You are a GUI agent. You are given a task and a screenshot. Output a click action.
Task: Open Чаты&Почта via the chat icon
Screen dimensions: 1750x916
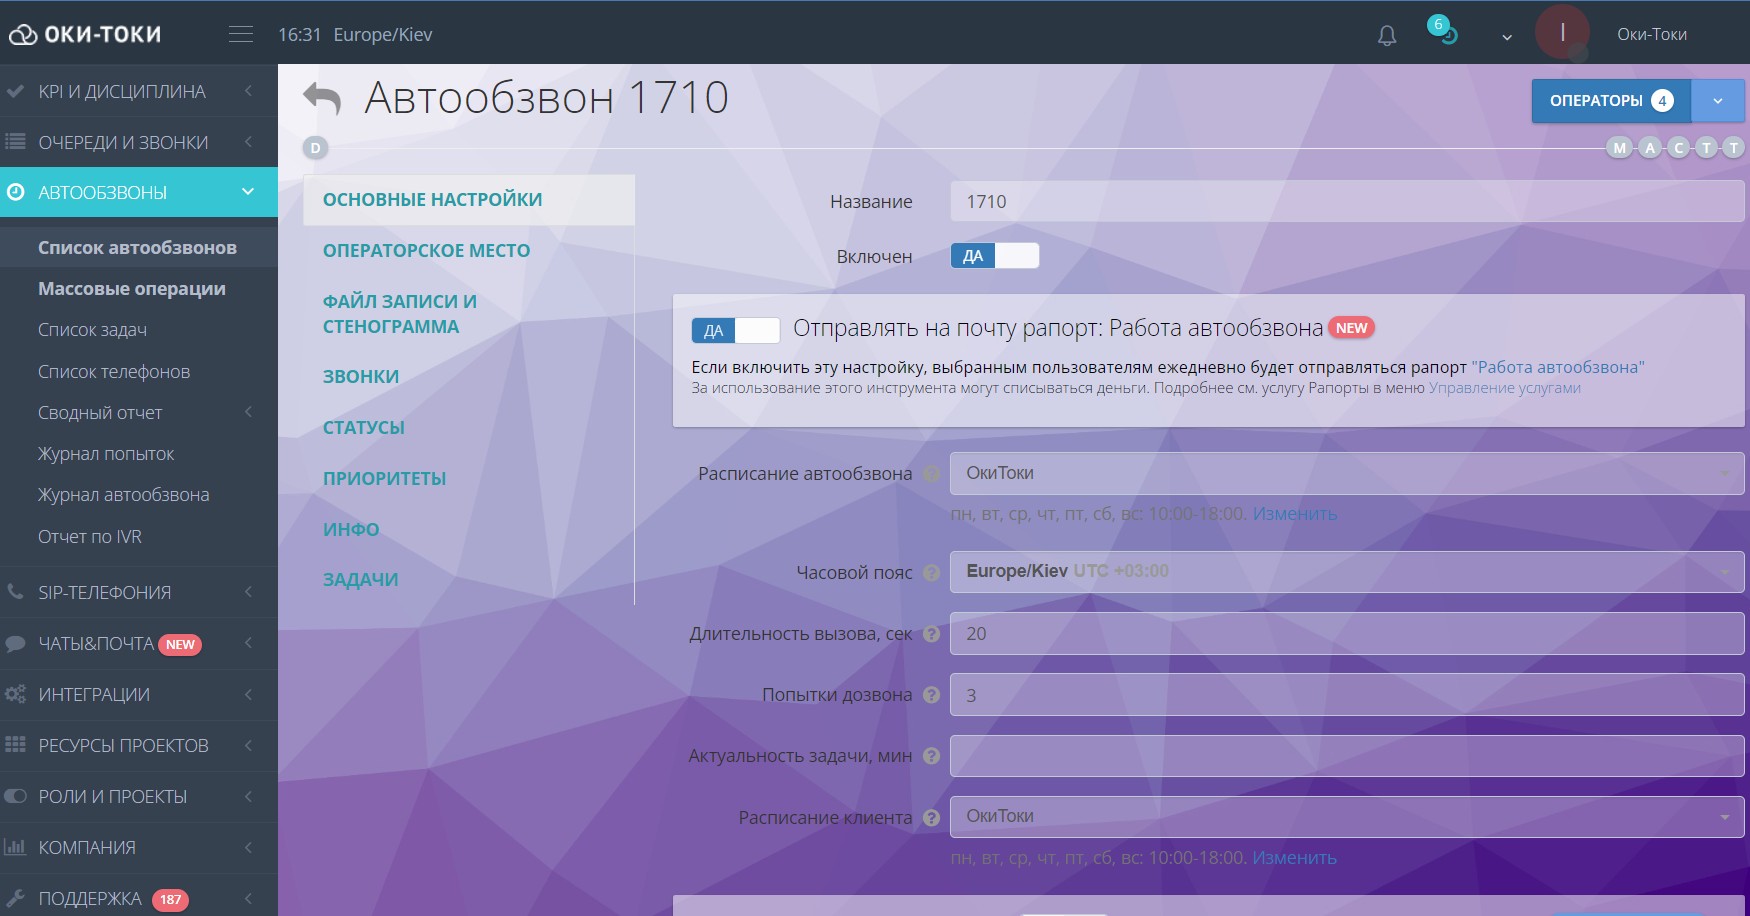pyautogui.click(x=16, y=643)
